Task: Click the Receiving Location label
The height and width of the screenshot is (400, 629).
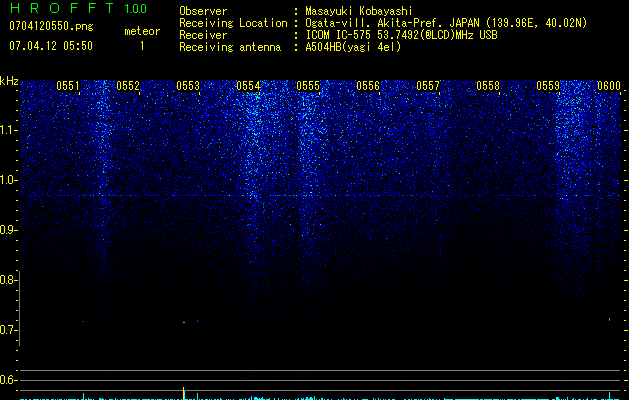Action: (233, 23)
